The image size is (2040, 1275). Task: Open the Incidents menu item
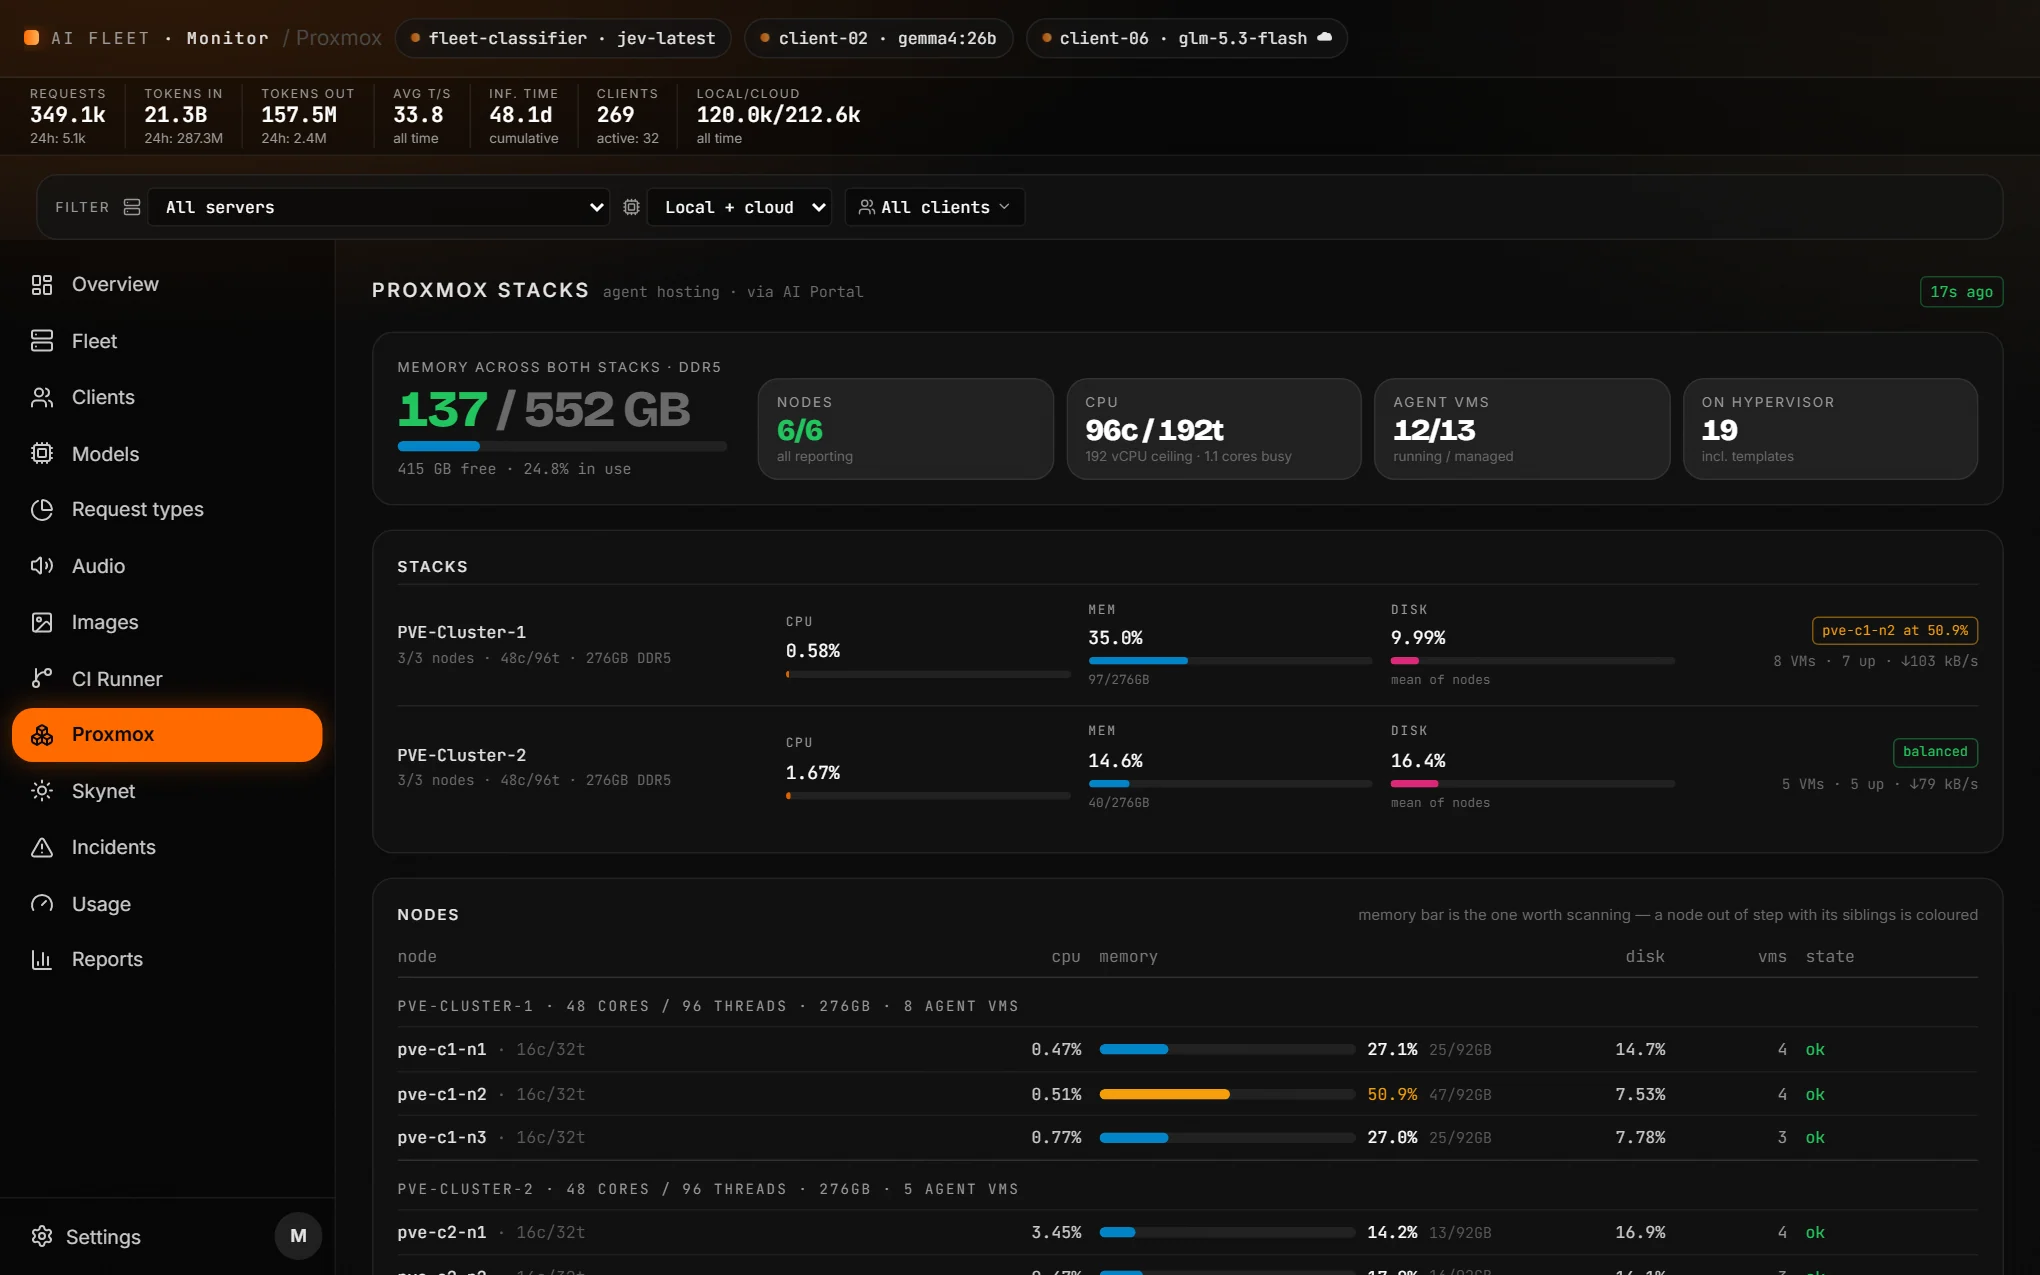pos(167,848)
